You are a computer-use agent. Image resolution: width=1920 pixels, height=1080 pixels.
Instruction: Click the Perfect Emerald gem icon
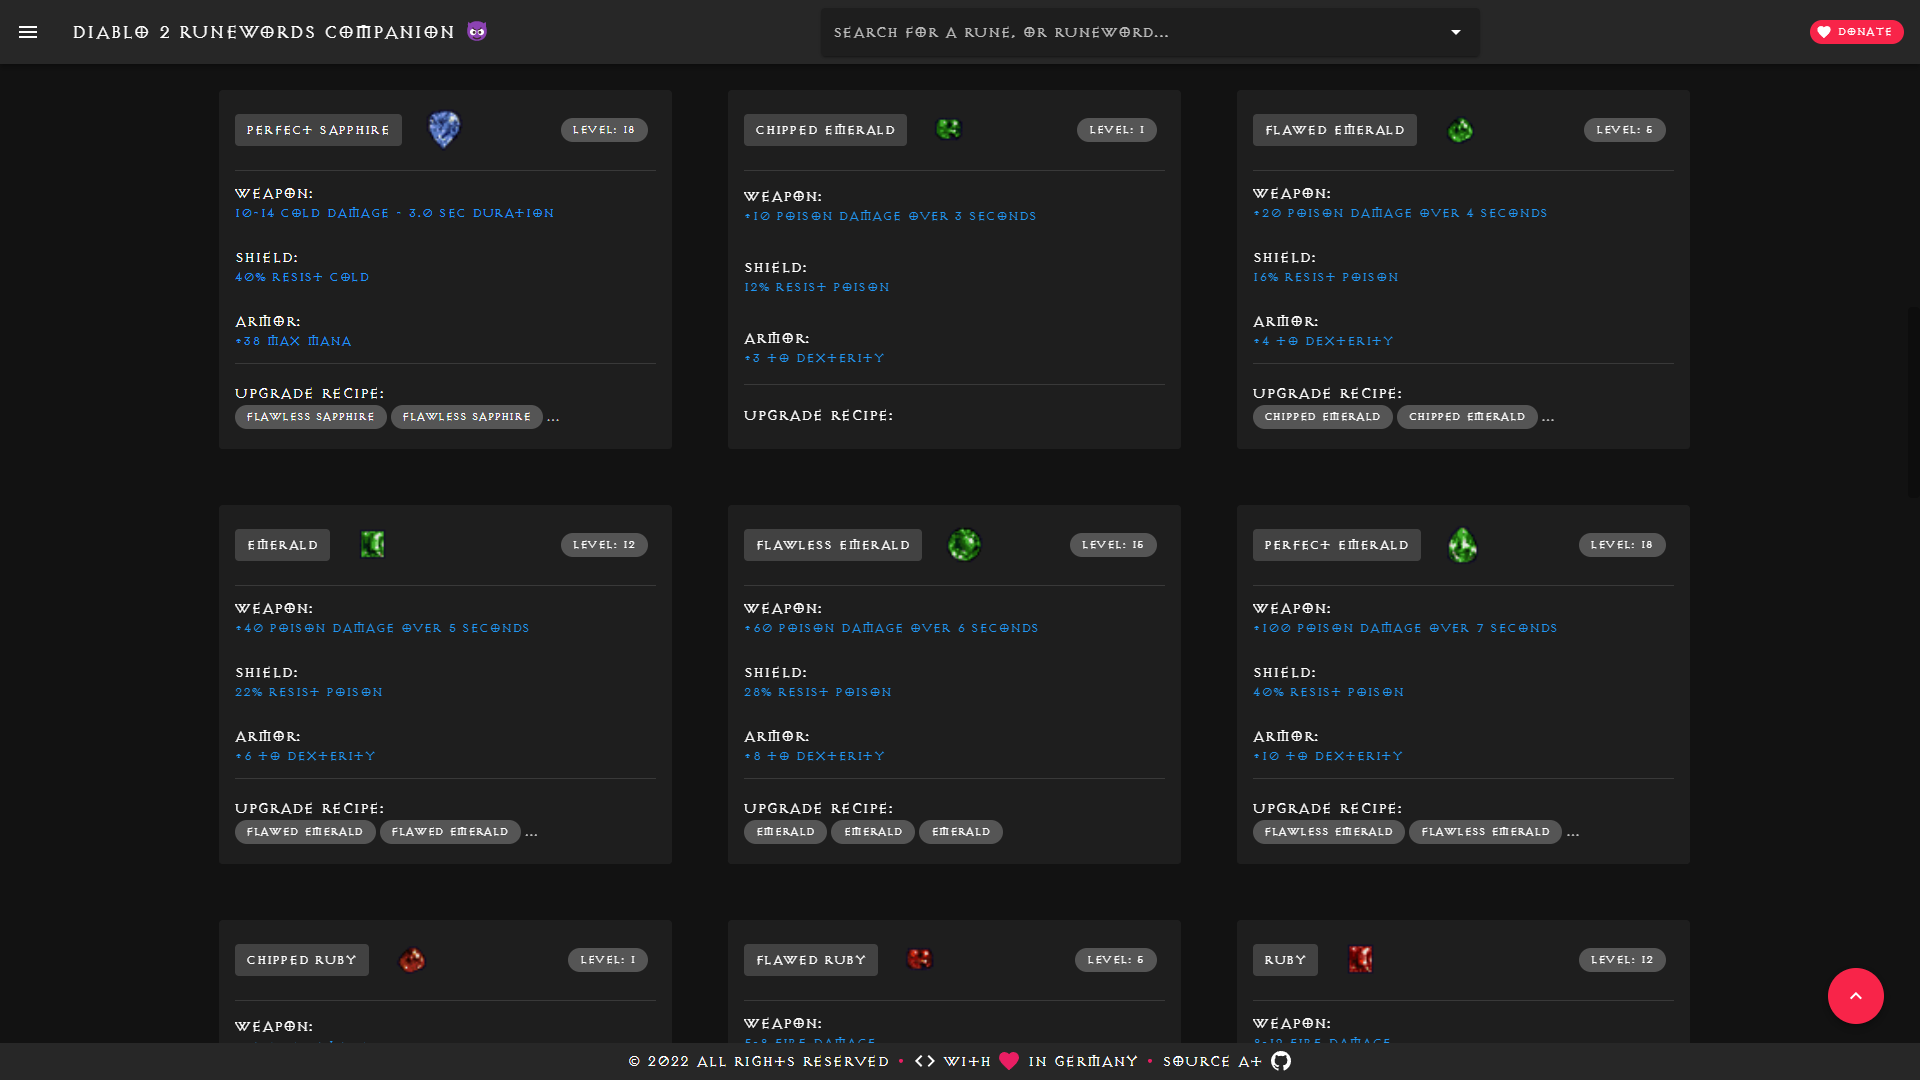pyautogui.click(x=1462, y=545)
